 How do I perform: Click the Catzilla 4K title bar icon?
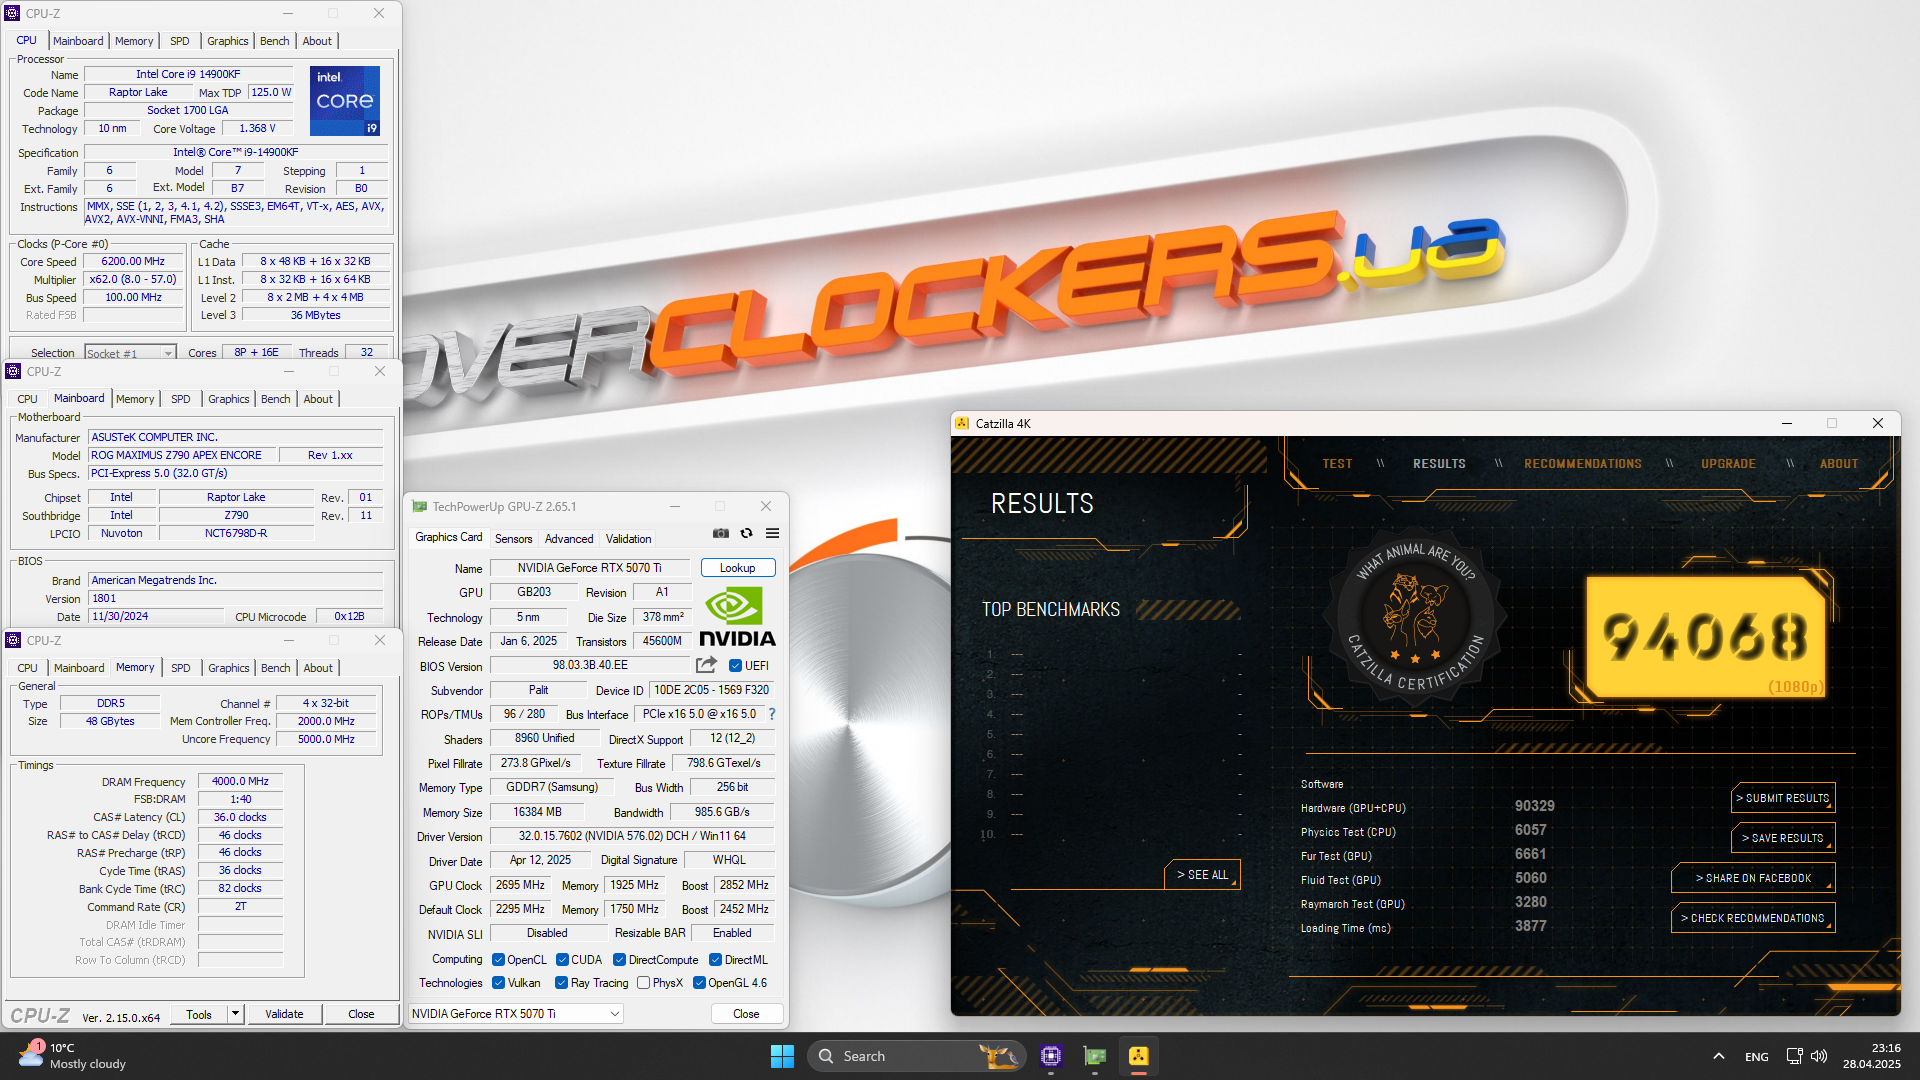click(x=962, y=424)
